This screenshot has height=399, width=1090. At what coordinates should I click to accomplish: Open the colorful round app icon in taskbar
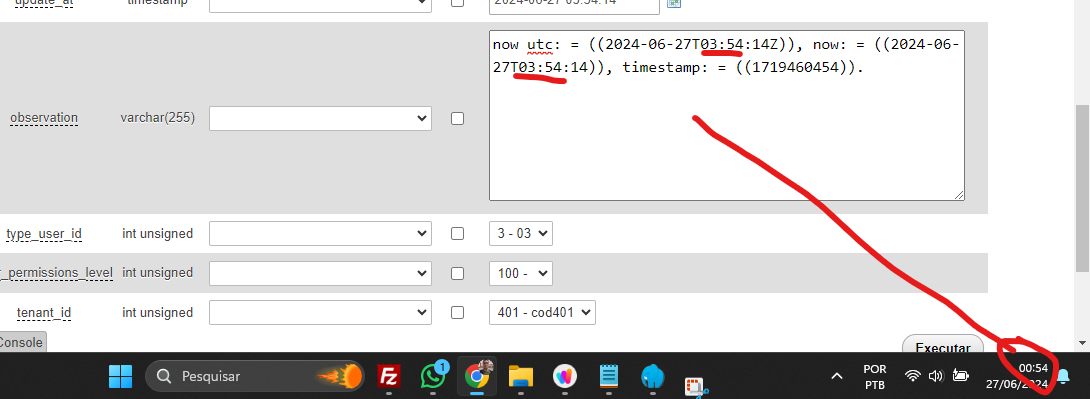click(564, 377)
